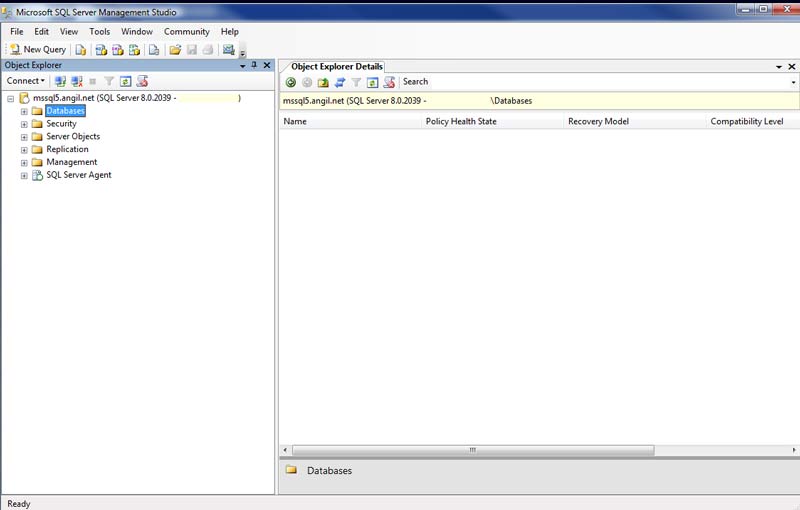Image resolution: width=800 pixels, height=510 pixels.
Task: Click the Policy Health State column header
Action: (493, 121)
